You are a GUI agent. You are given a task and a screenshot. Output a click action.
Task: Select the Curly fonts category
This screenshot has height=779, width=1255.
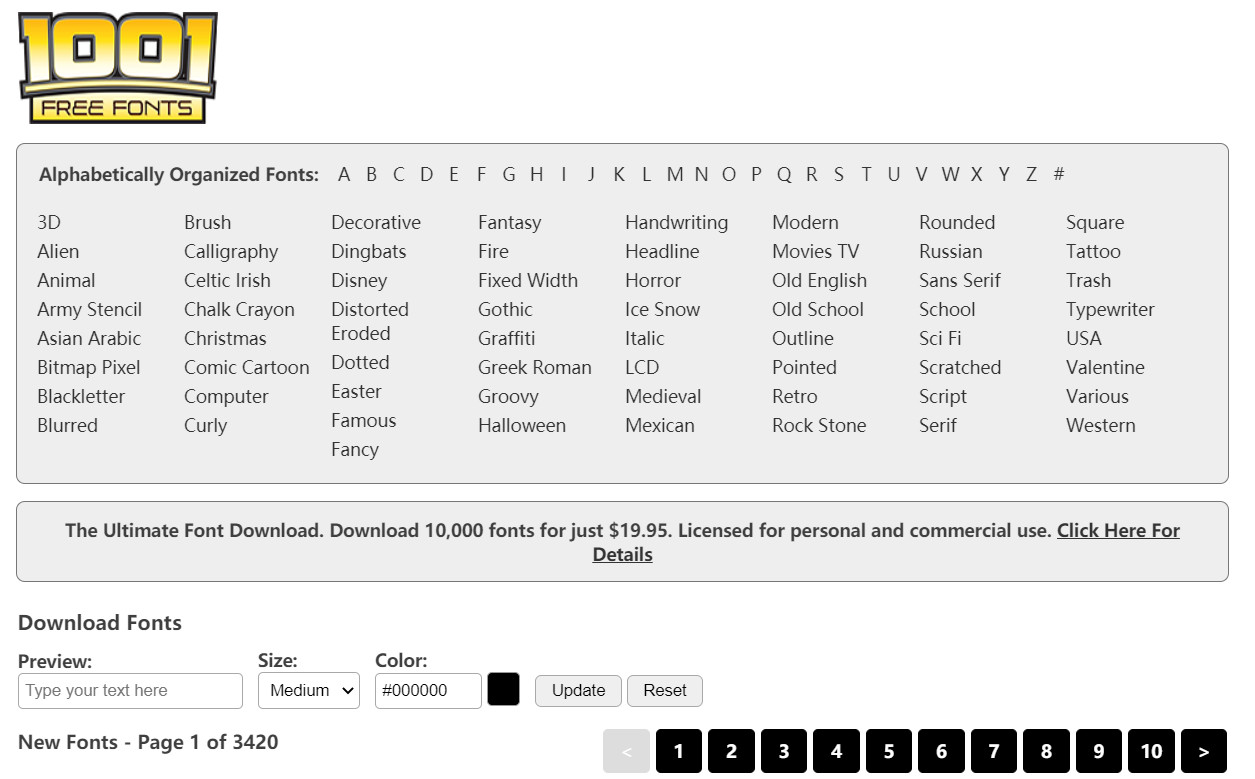point(206,425)
